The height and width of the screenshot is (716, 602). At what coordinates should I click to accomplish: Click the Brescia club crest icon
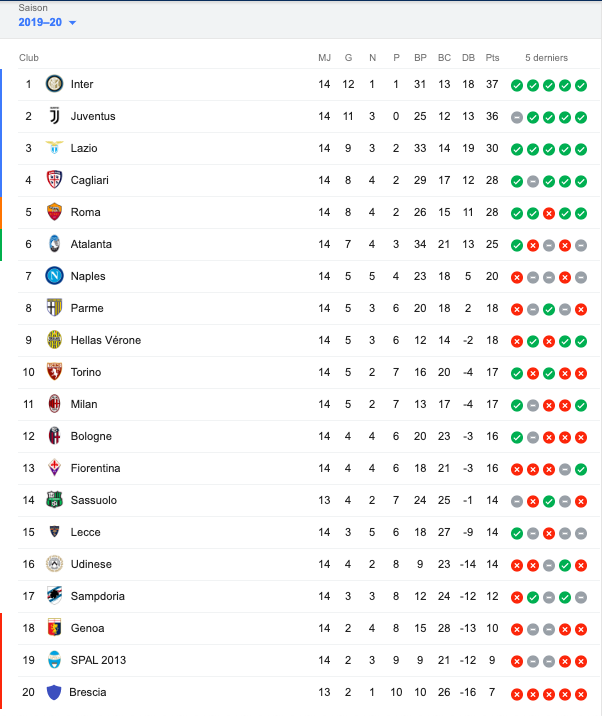pyautogui.click(x=55, y=692)
